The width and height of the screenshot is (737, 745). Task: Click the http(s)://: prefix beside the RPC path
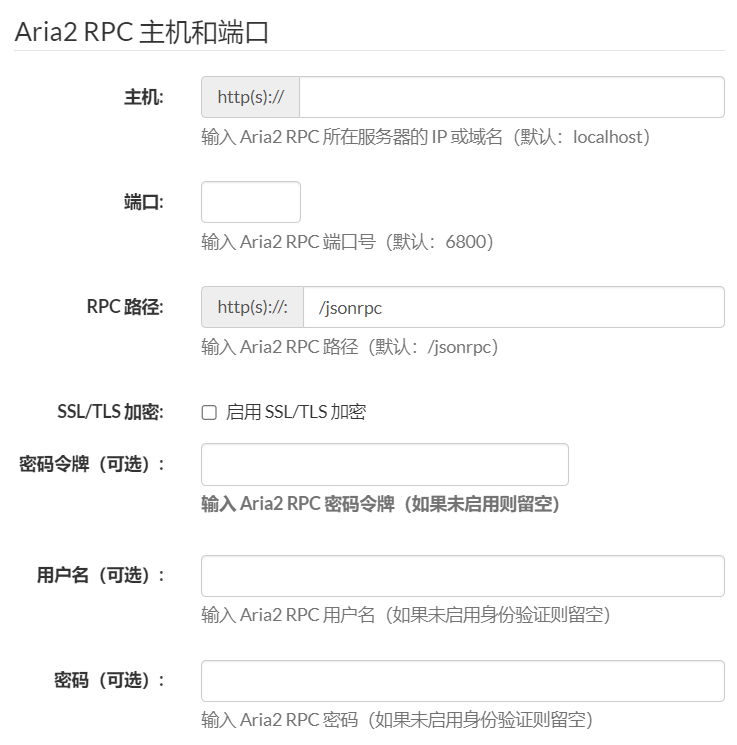[x=253, y=308]
